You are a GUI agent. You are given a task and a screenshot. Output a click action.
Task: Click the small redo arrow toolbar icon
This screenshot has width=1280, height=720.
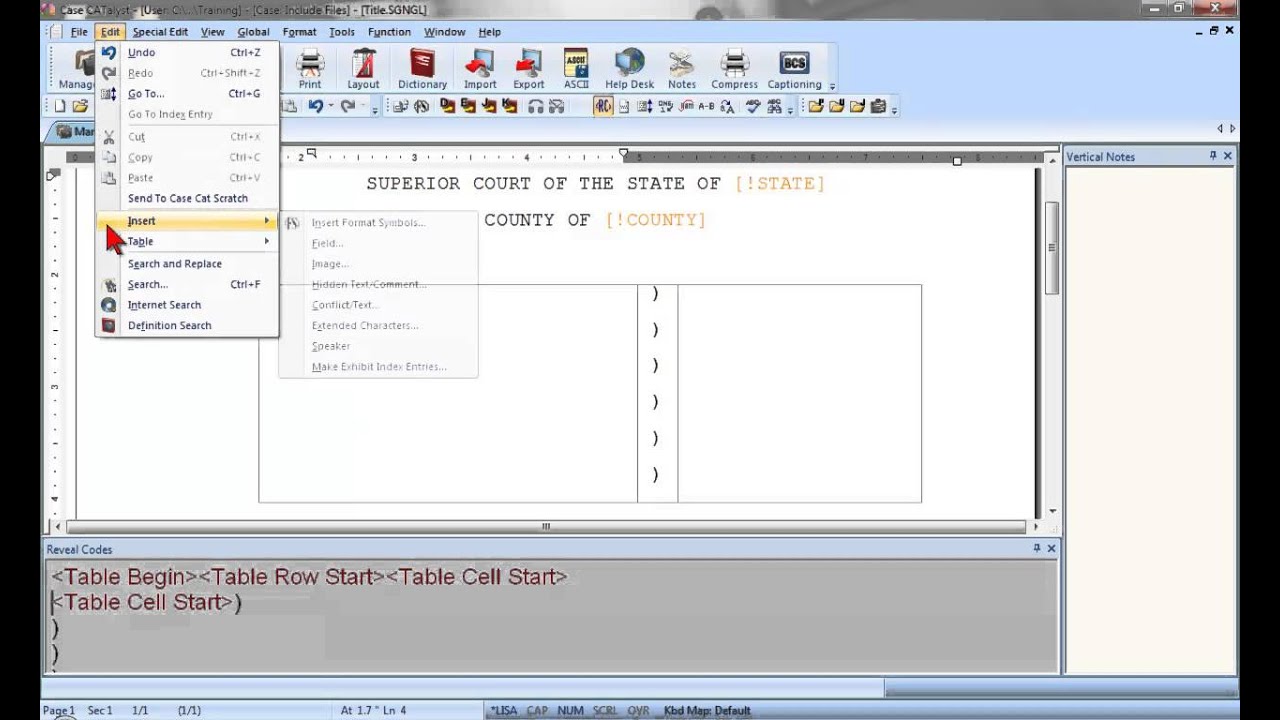pyautogui.click(x=347, y=106)
